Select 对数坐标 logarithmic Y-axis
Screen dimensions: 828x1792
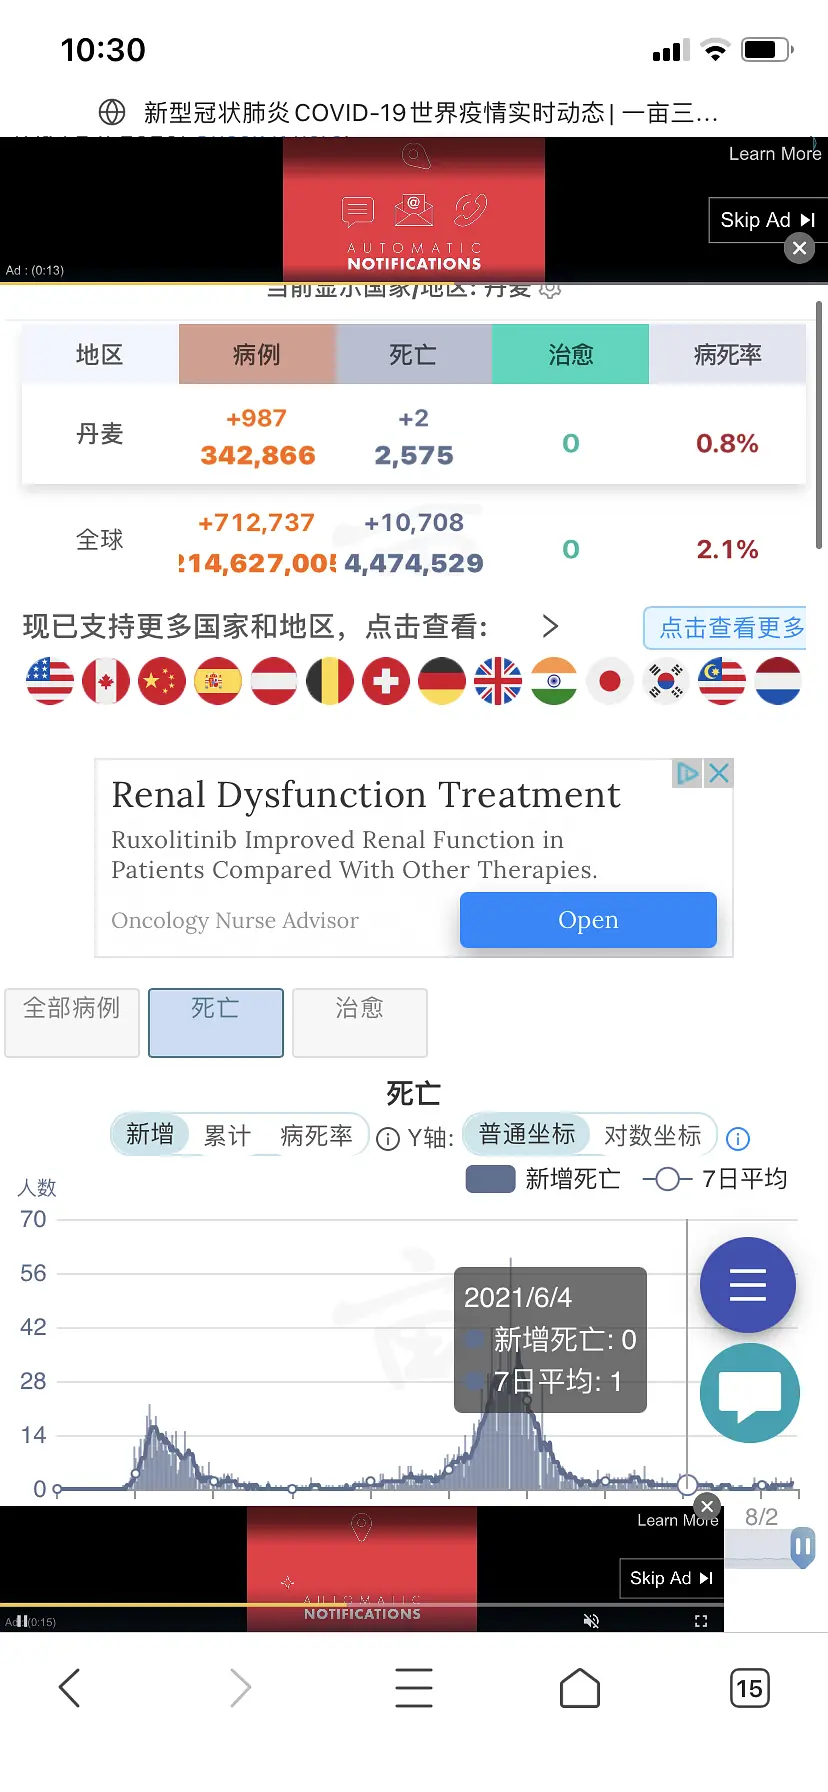652,1136
